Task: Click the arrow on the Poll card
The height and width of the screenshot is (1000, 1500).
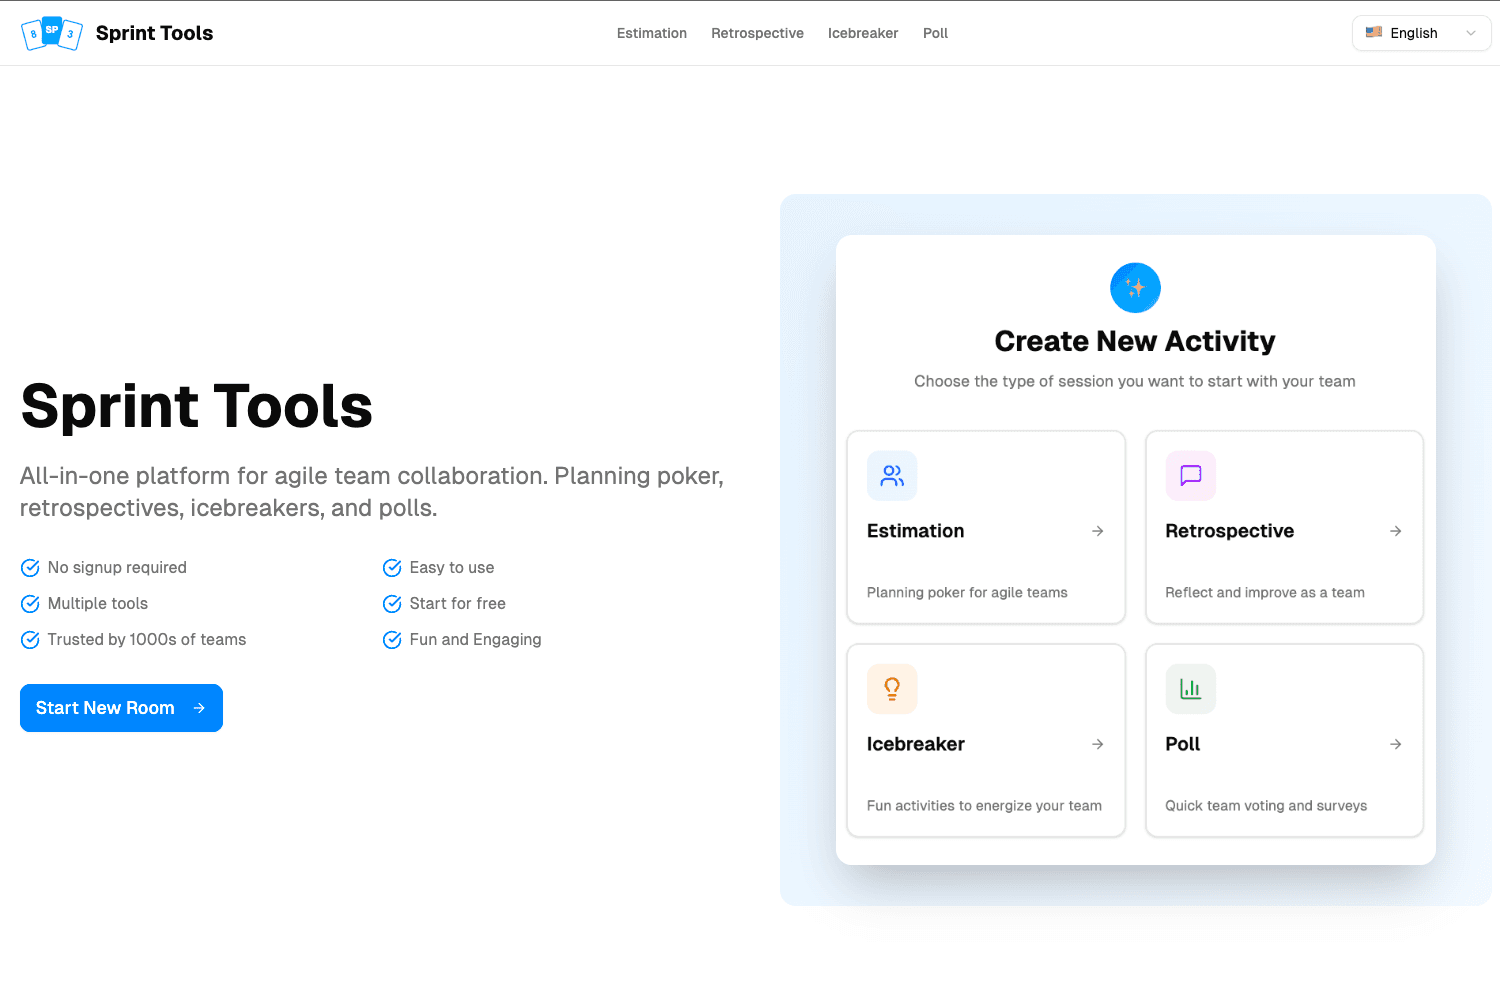Action: click(1396, 744)
